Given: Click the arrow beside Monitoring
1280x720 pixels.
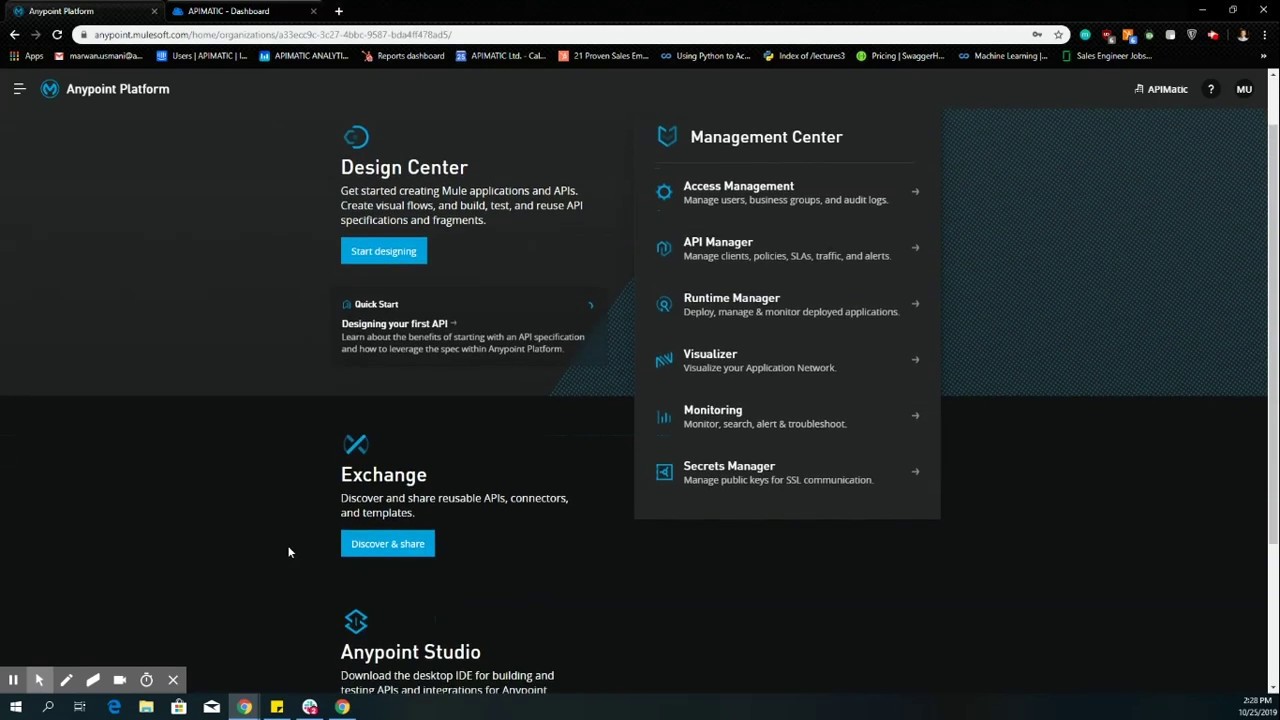Looking at the screenshot, I should tap(915, 416).
